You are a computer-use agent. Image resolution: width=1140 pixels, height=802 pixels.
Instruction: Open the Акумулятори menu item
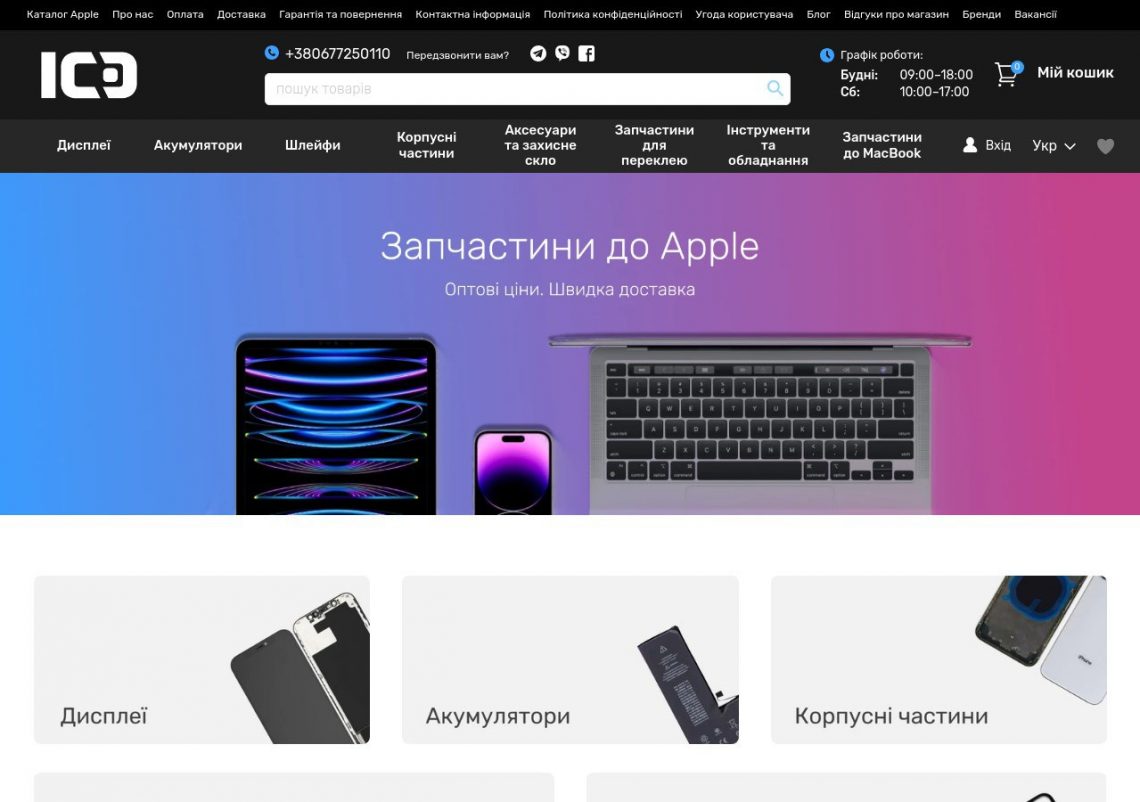click(x=198, y=145)
